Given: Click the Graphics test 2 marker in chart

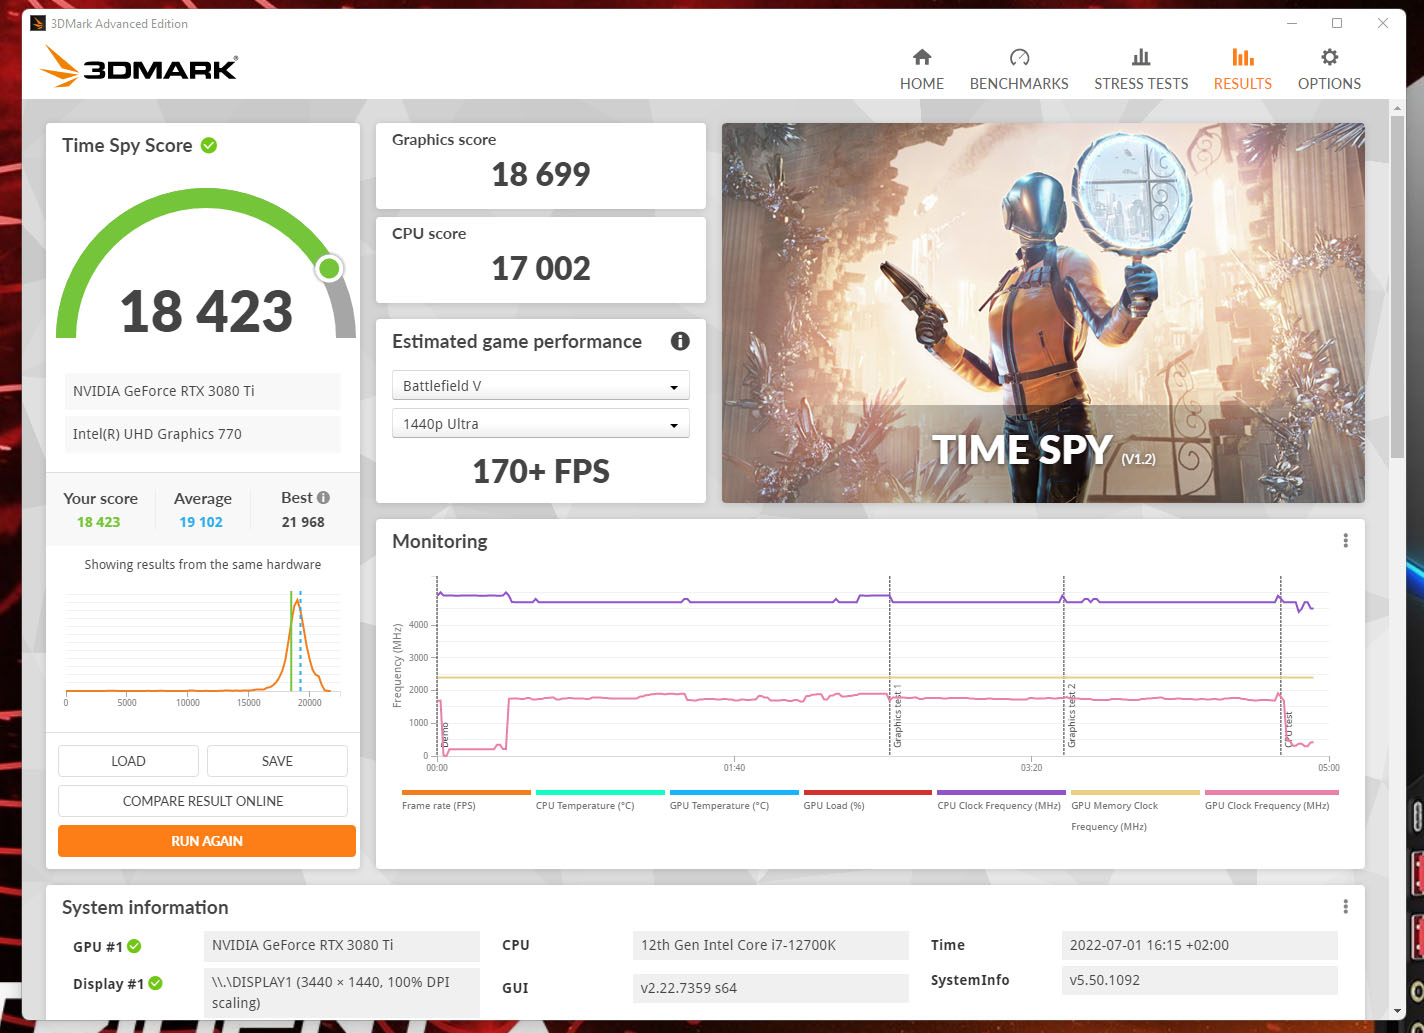Looking at the screenshot, I should [1071, 716].
